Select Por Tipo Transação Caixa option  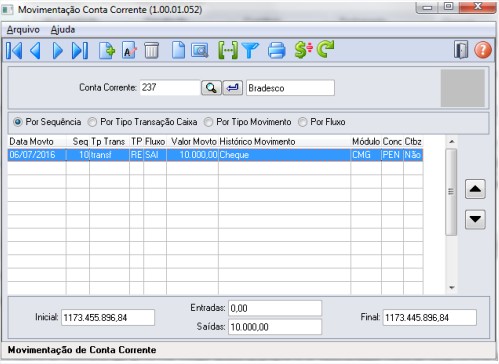pyautogui.click(x=92, y=122)
